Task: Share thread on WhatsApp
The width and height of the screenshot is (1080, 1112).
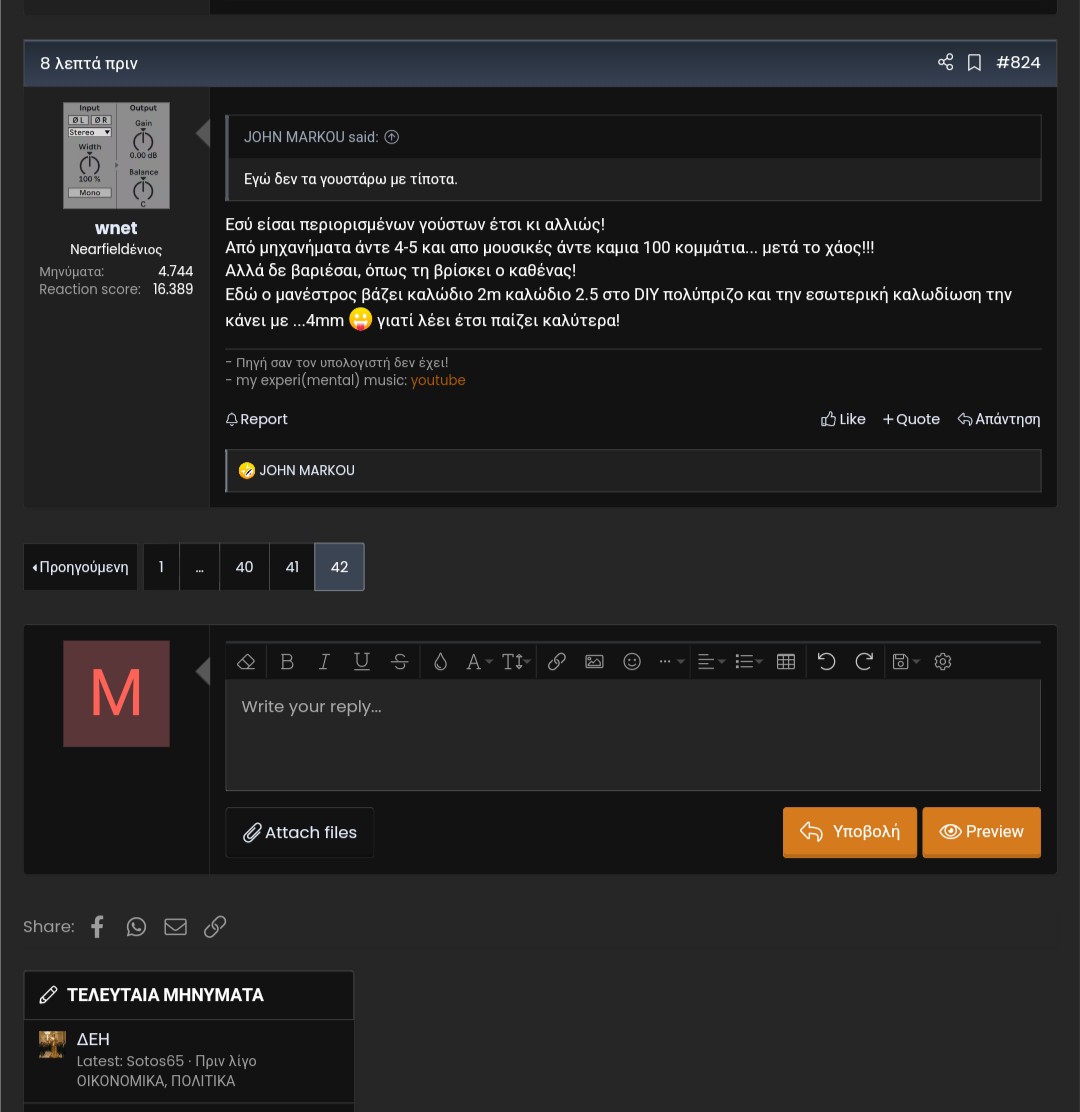Action: (x=136, y=927)
